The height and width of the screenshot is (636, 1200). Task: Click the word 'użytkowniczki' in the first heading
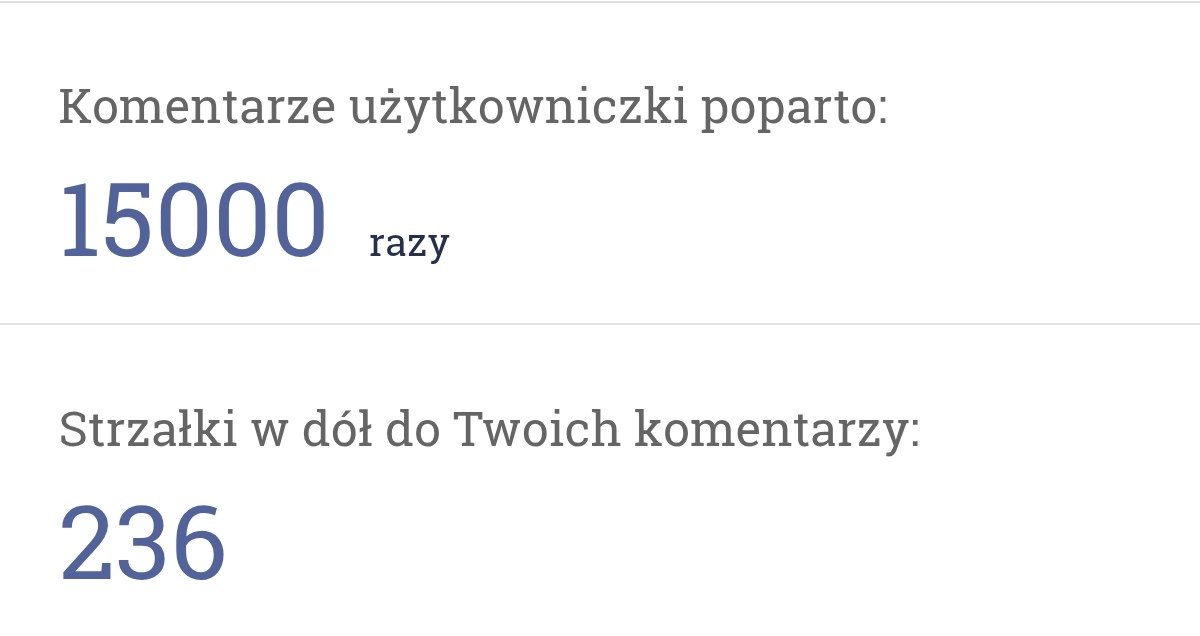517,110
